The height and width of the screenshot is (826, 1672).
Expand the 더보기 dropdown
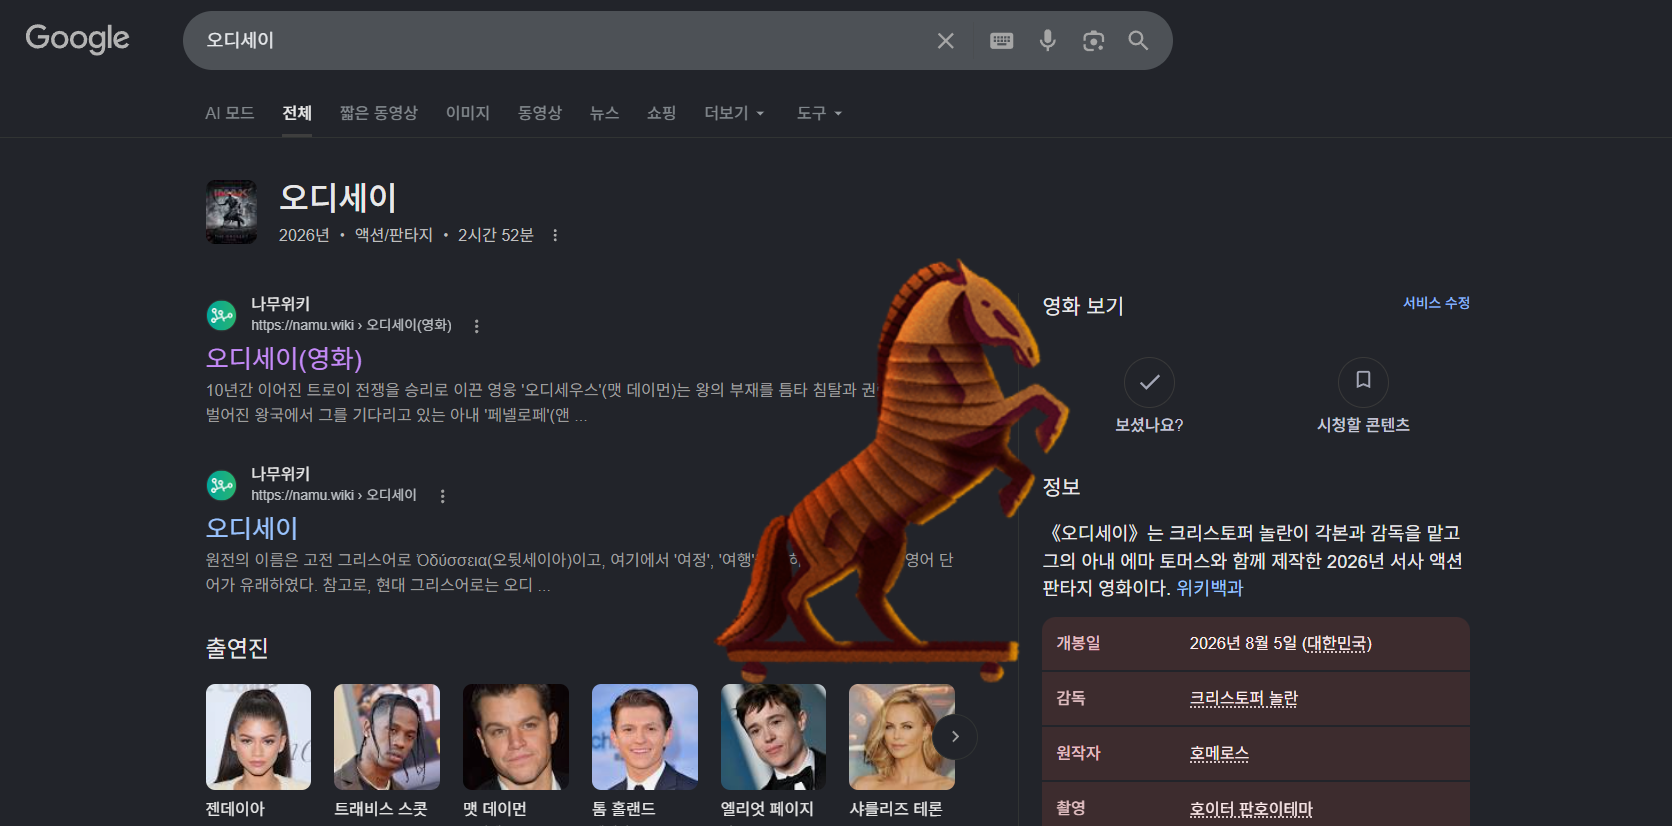click(734, 113)
